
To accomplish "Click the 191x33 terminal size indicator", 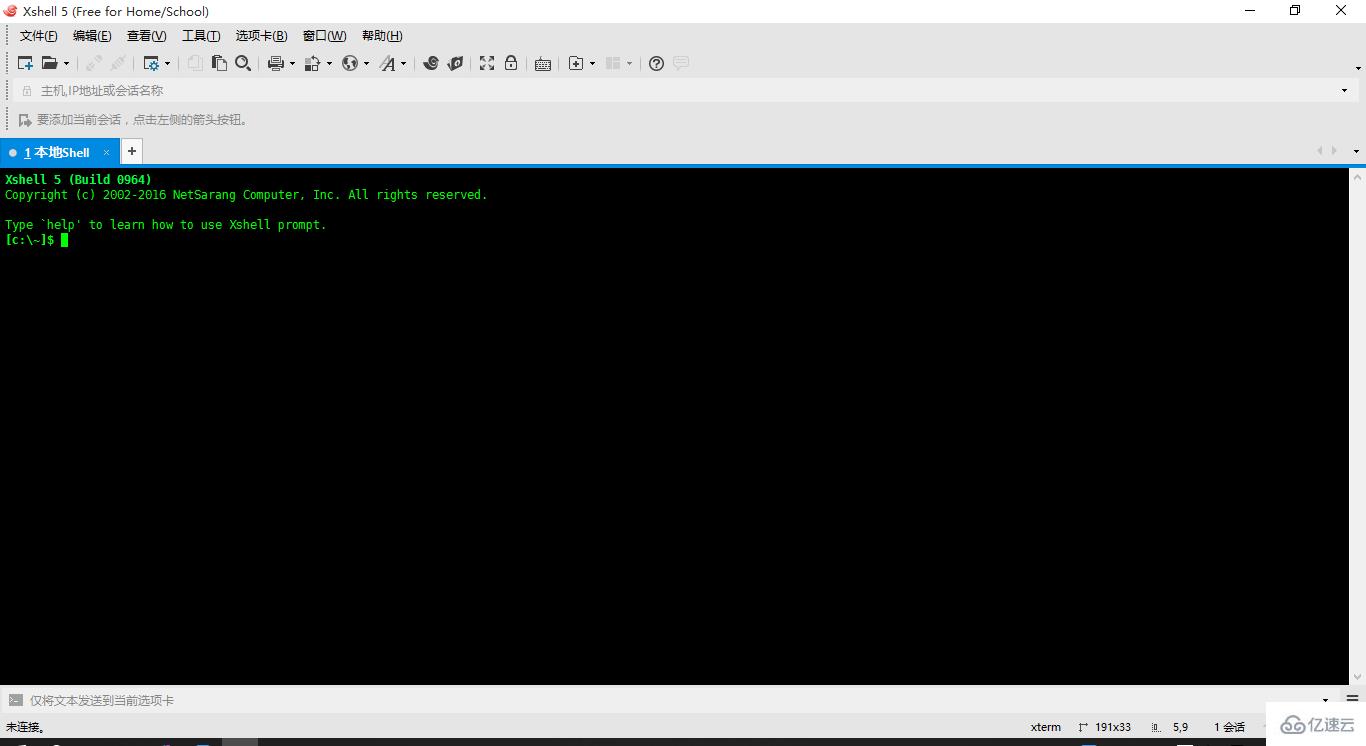I will click(1105, 727).
